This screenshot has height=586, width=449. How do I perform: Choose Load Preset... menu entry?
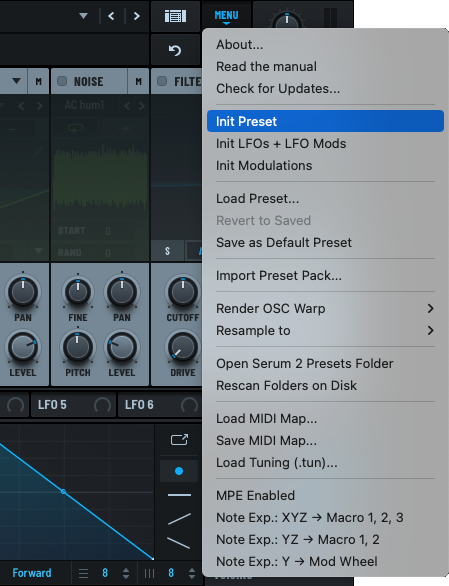pyautogui.click(x=325, y=198)
